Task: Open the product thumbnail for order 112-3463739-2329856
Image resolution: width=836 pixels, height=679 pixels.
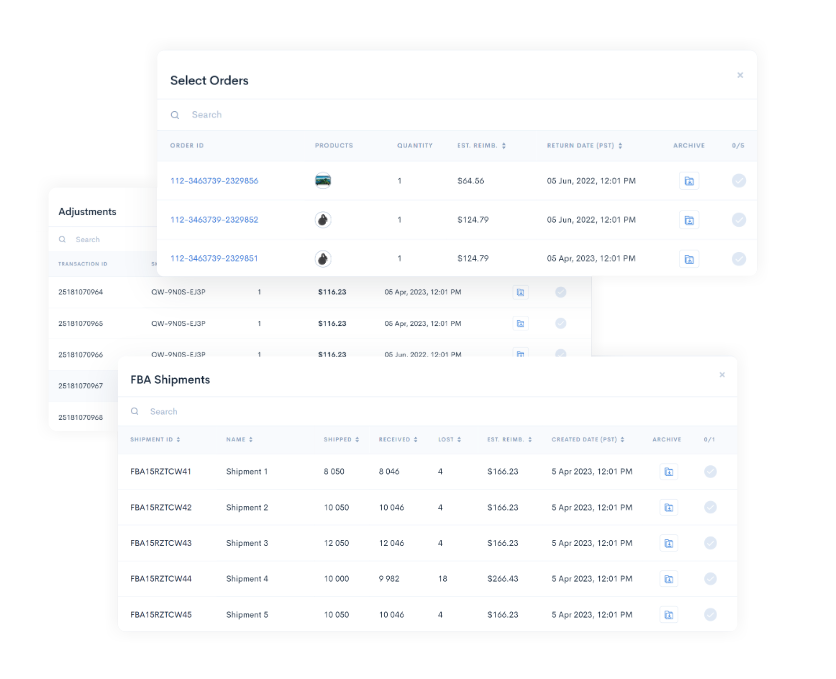Action: pyautogui.click(x=323, y=180)
